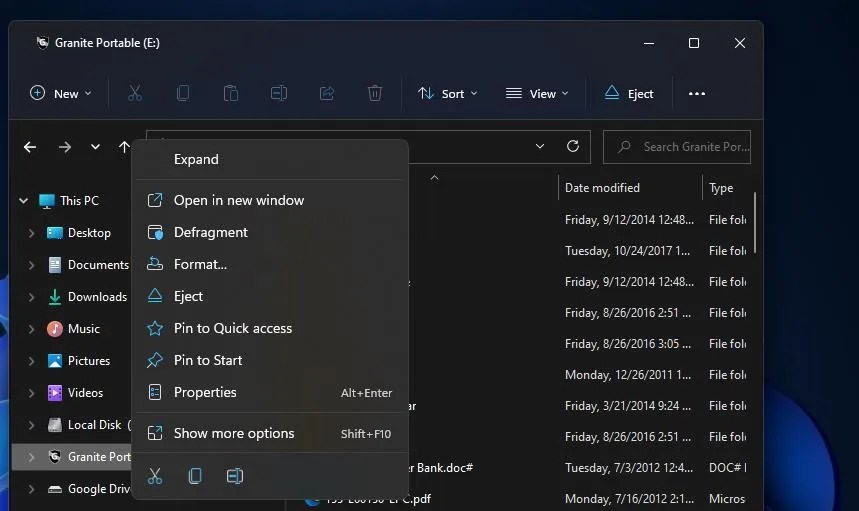Click the Rename icon in the toolbar
Viewport: 859px width, 511px height.
(x=279, y=94)
